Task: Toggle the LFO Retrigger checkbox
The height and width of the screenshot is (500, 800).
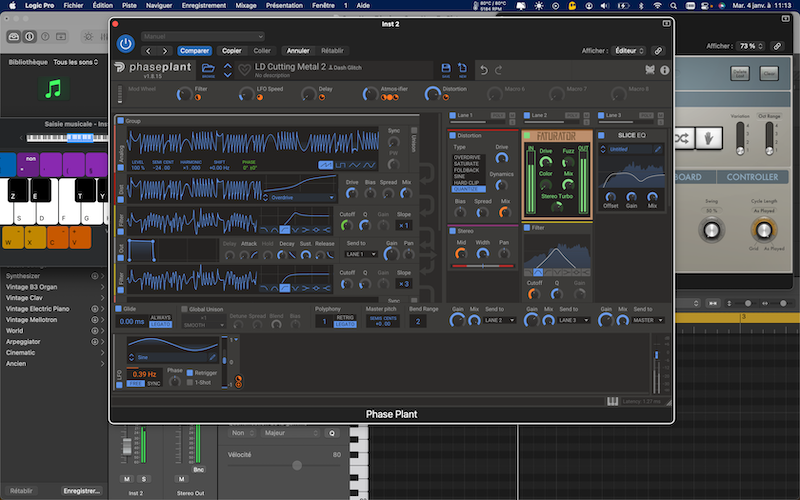Action: 190,372
